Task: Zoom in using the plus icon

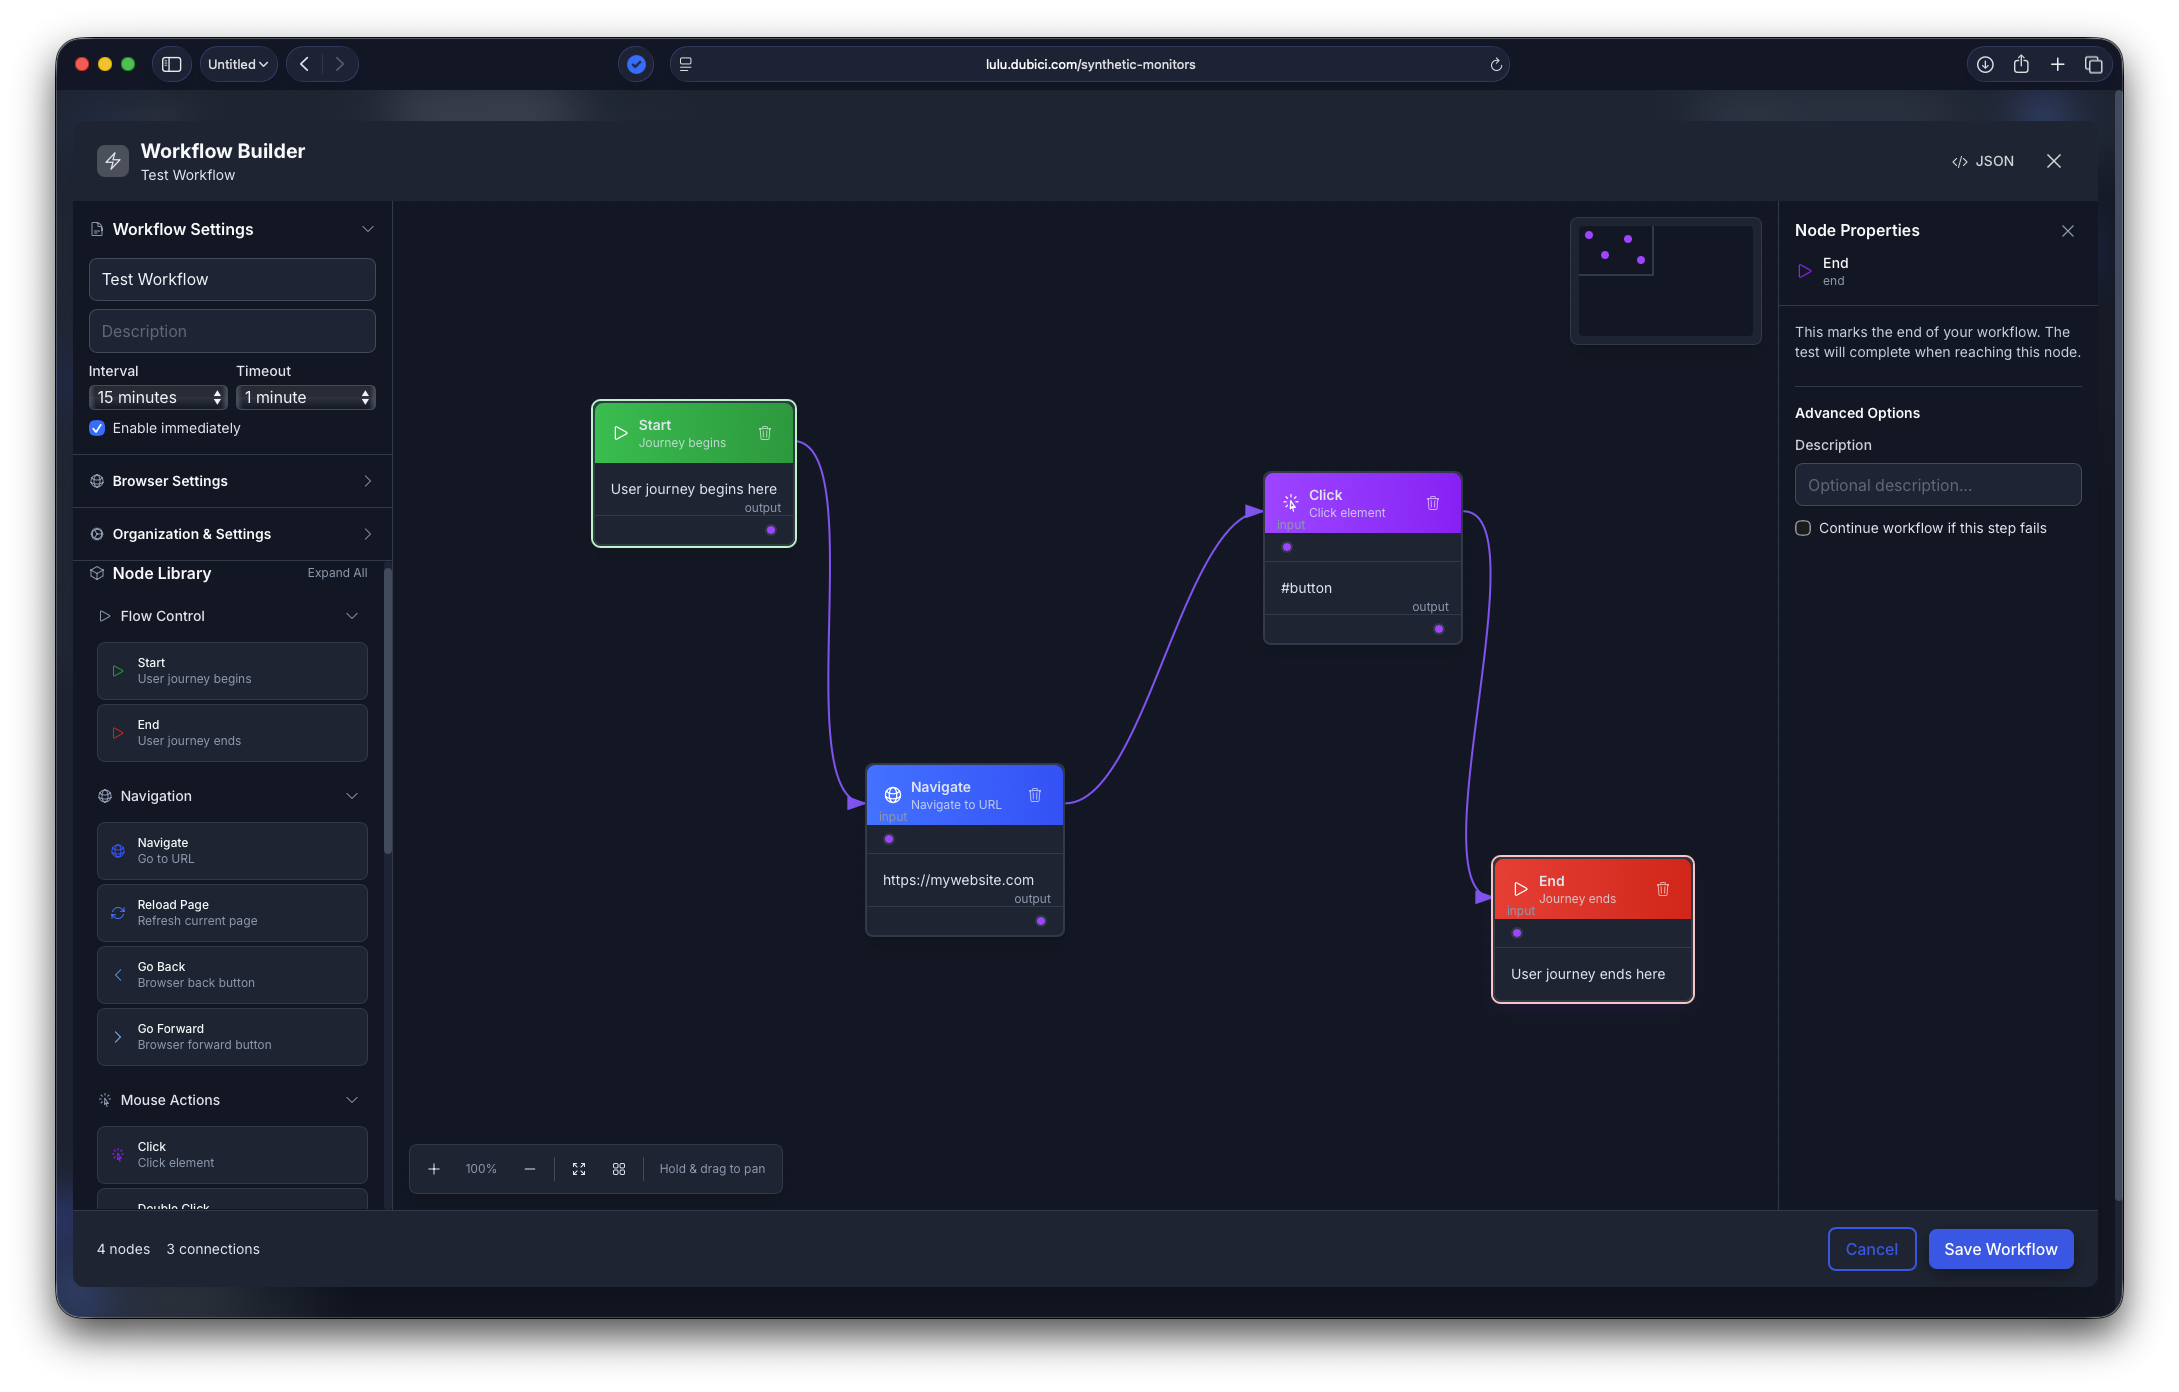Action: (x=434, y=1168)
